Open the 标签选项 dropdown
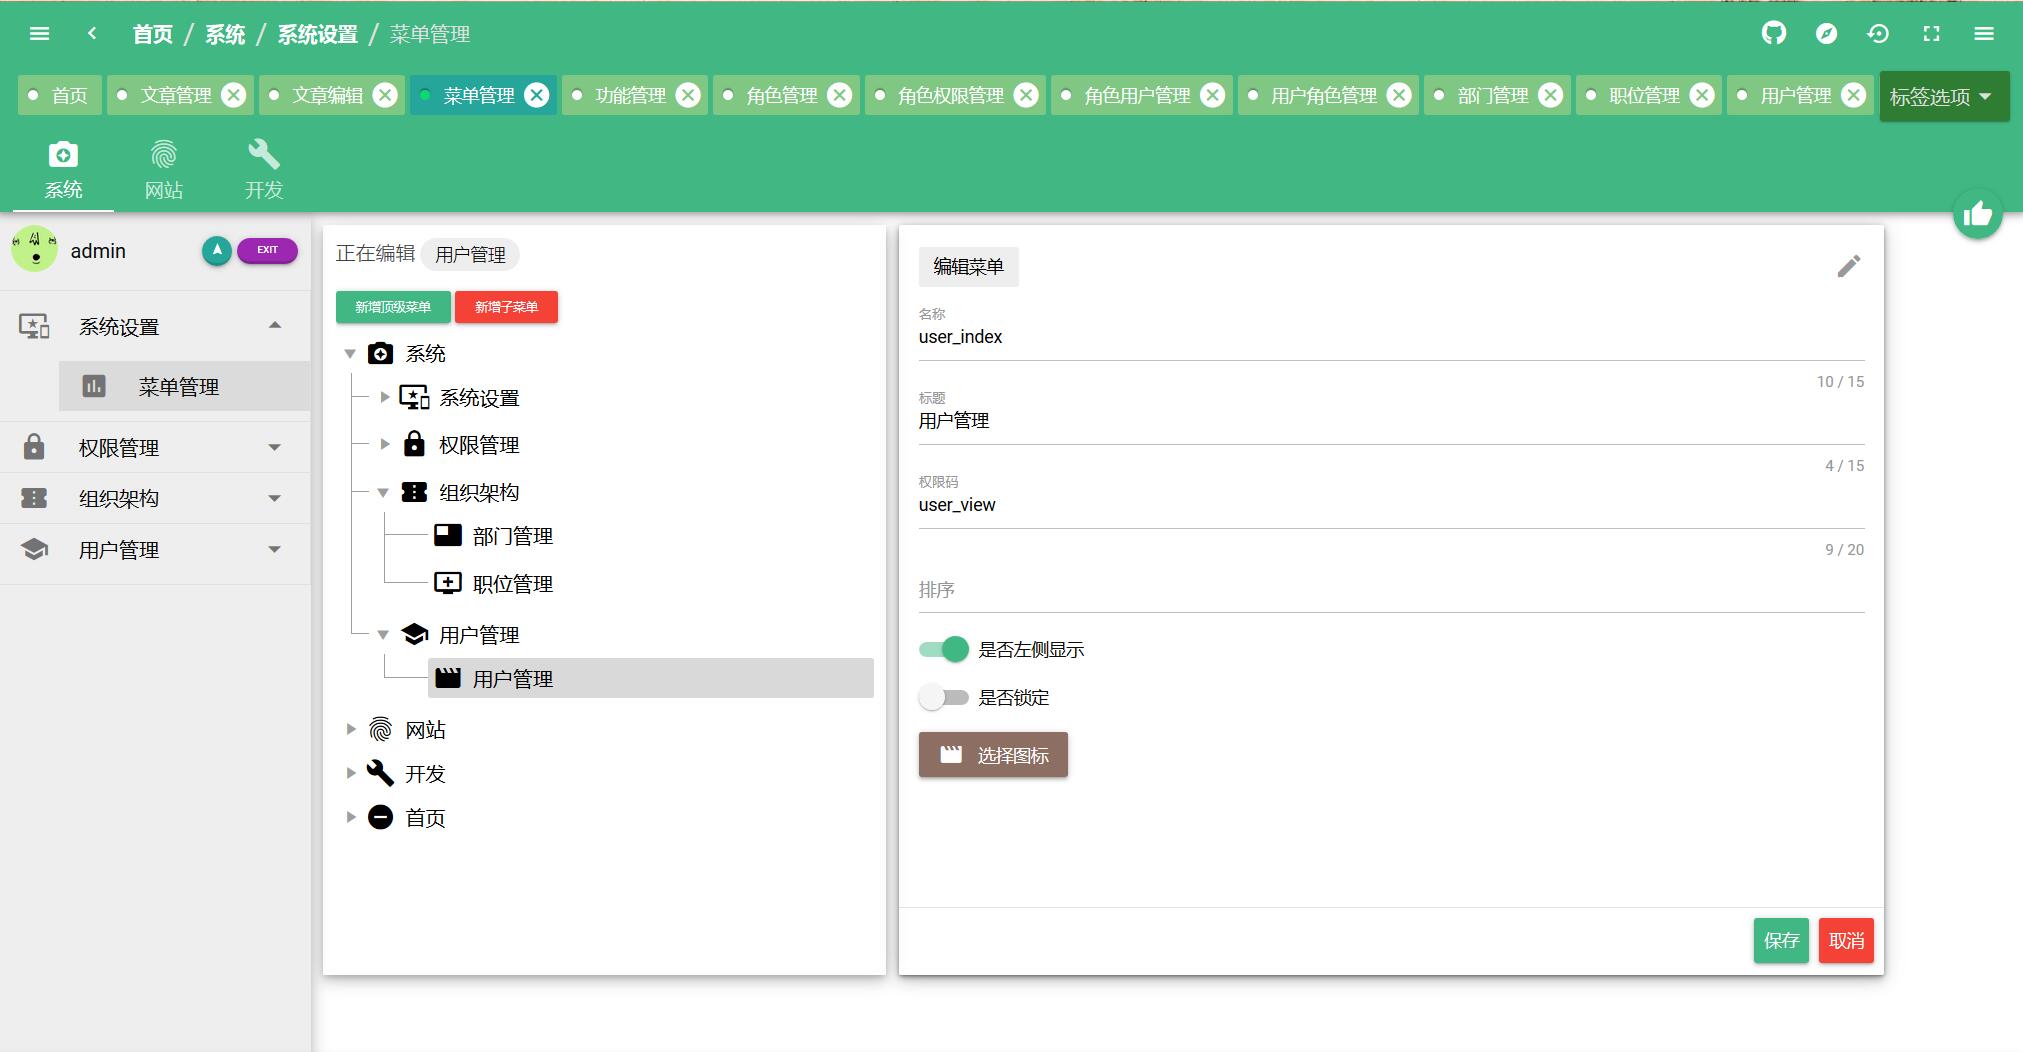Screen dimensions: 2023x1052 (1944, 96)
